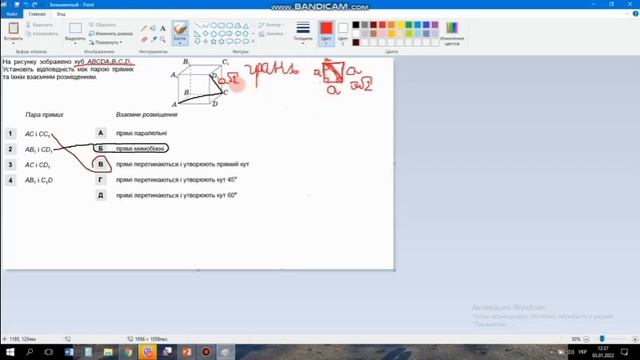Choose the purple palette color
The width and height of the screenshot is (640, 360).
(x=435, y=25)
